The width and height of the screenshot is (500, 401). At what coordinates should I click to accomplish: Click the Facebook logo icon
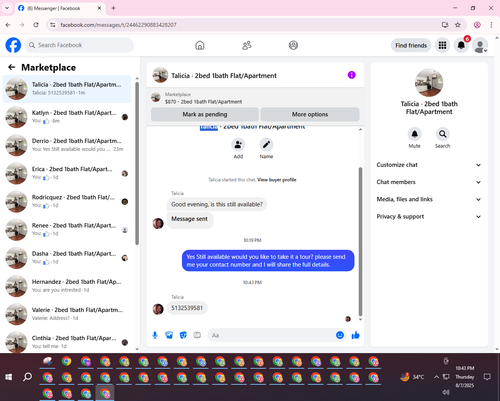(x=13, y=45)
